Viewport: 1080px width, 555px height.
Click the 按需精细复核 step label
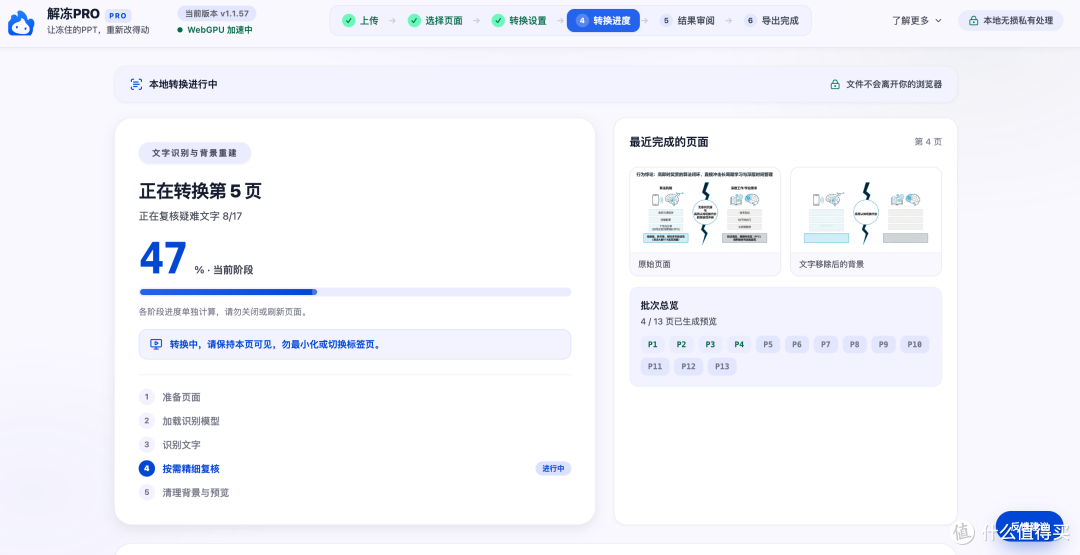click(191, 468)
